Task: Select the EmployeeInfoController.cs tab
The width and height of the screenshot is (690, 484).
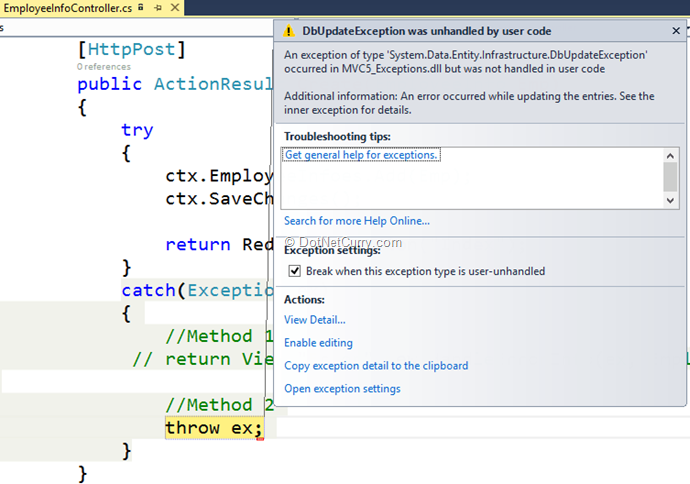Action: (67, 8)
